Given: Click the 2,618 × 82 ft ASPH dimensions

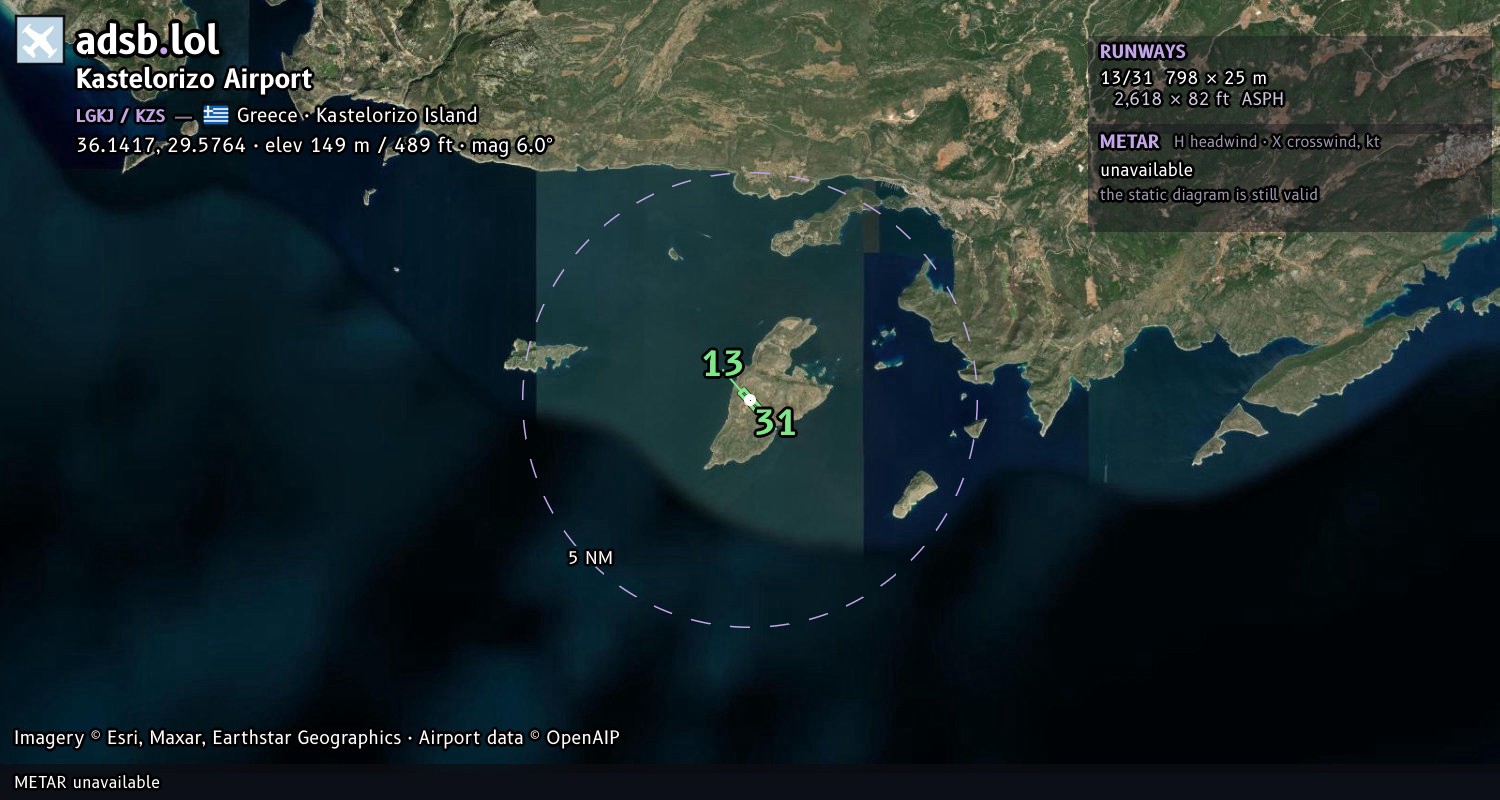Looking at the screenshot, I should [x=1198, y=99].
